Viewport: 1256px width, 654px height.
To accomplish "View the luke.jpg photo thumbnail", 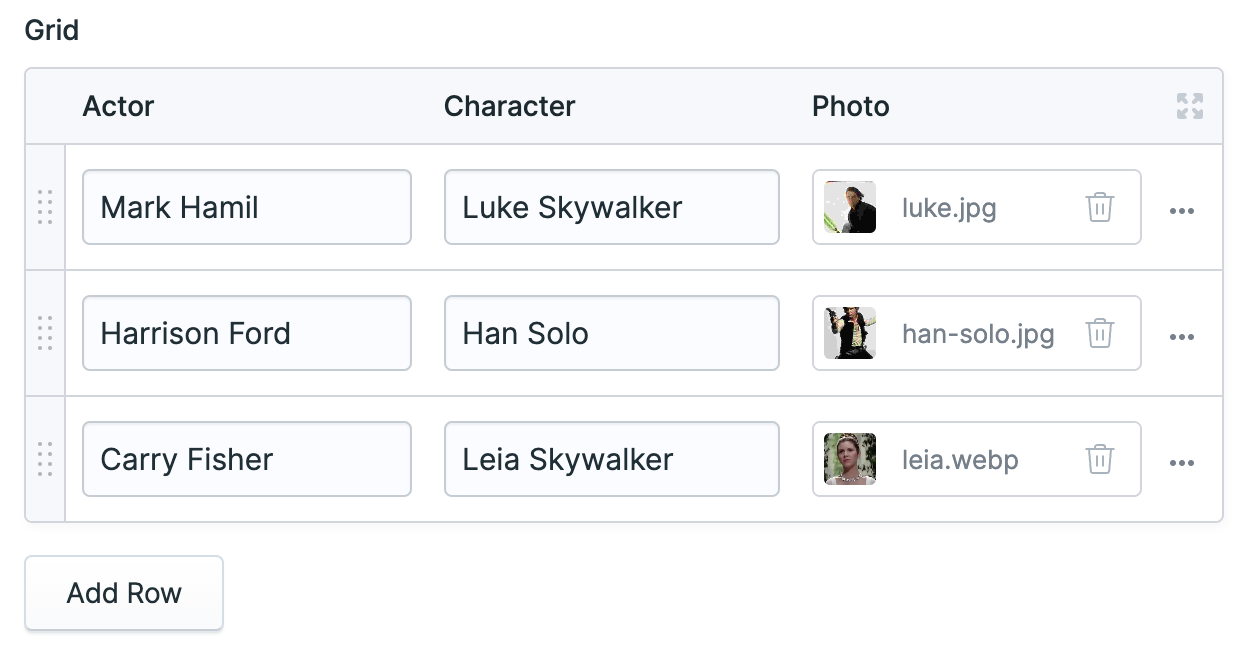I will coord(849,207).
